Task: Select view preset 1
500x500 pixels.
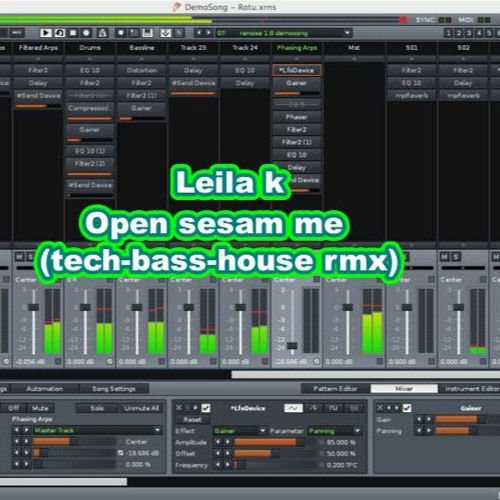Action: point(448,33)
